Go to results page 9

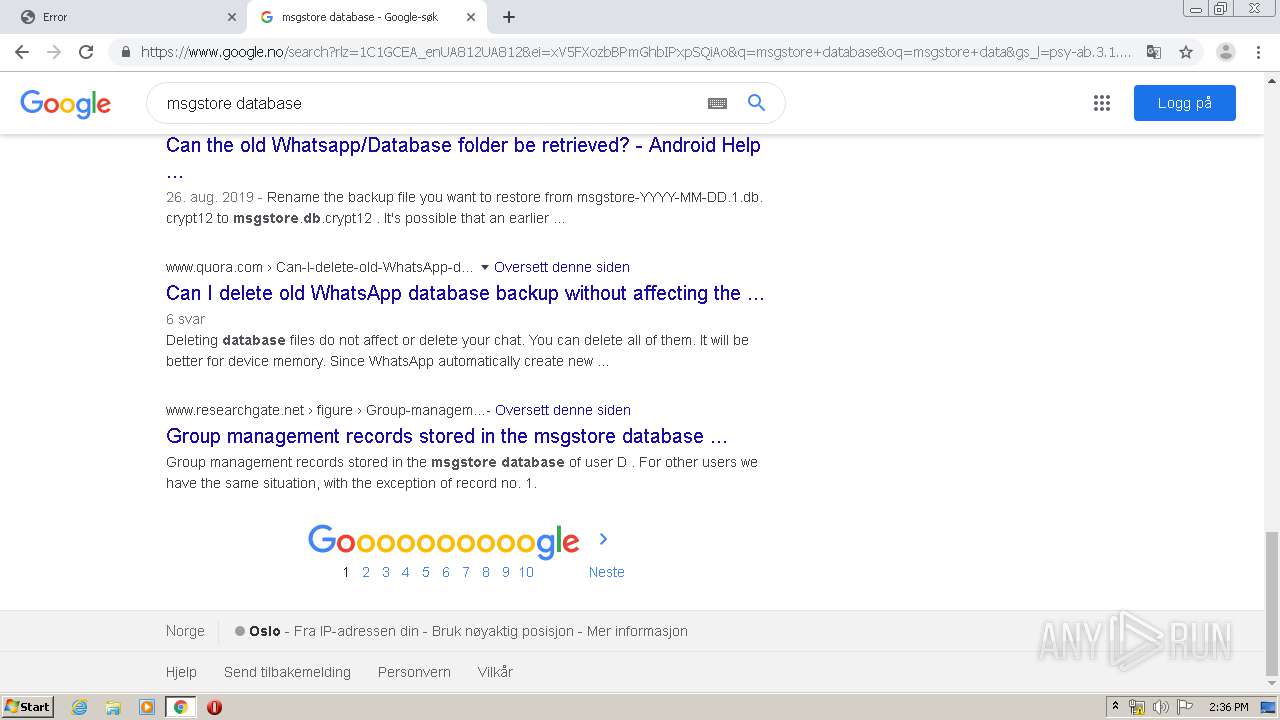pos(506,572)
